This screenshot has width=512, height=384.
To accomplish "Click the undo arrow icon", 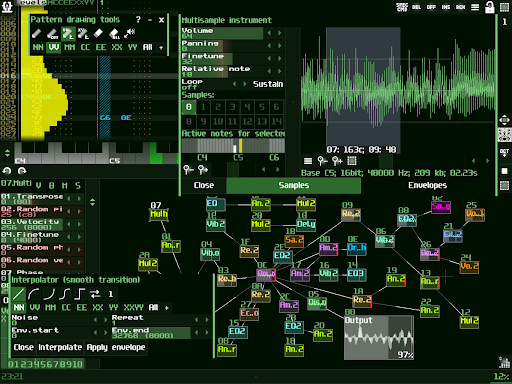I will tap(7, 171).
